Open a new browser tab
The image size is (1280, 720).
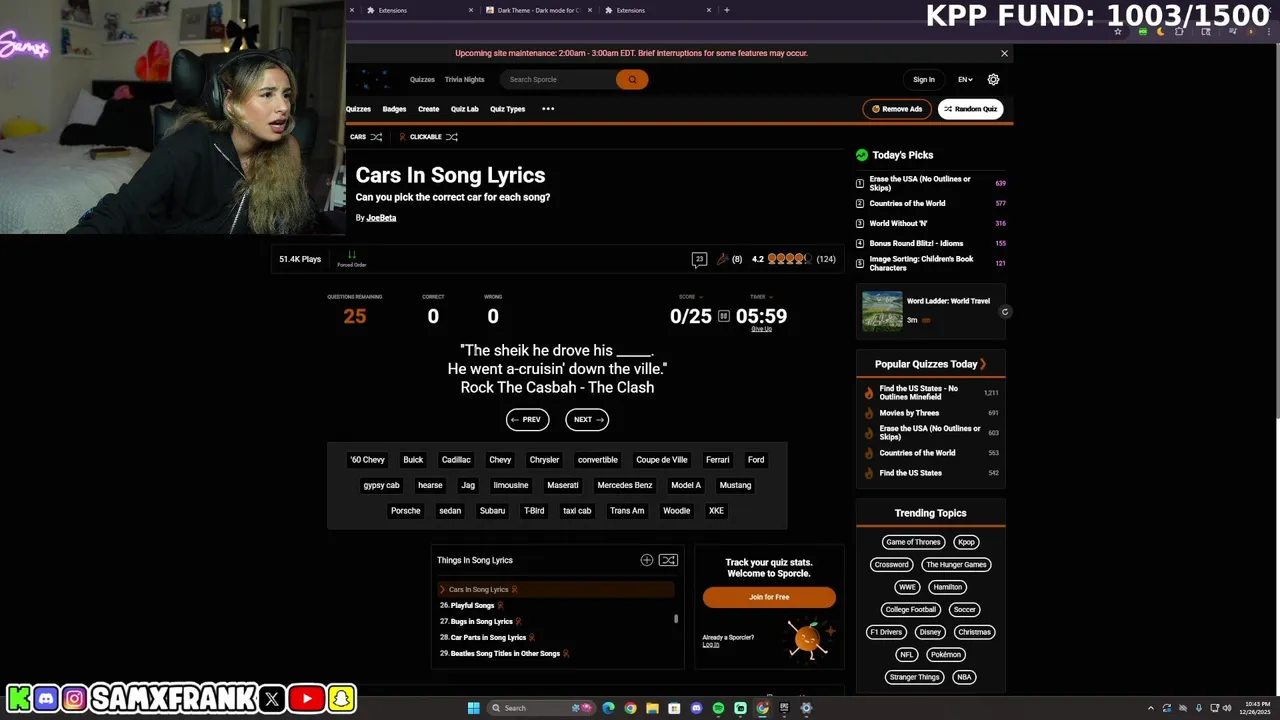pos(726,10)
